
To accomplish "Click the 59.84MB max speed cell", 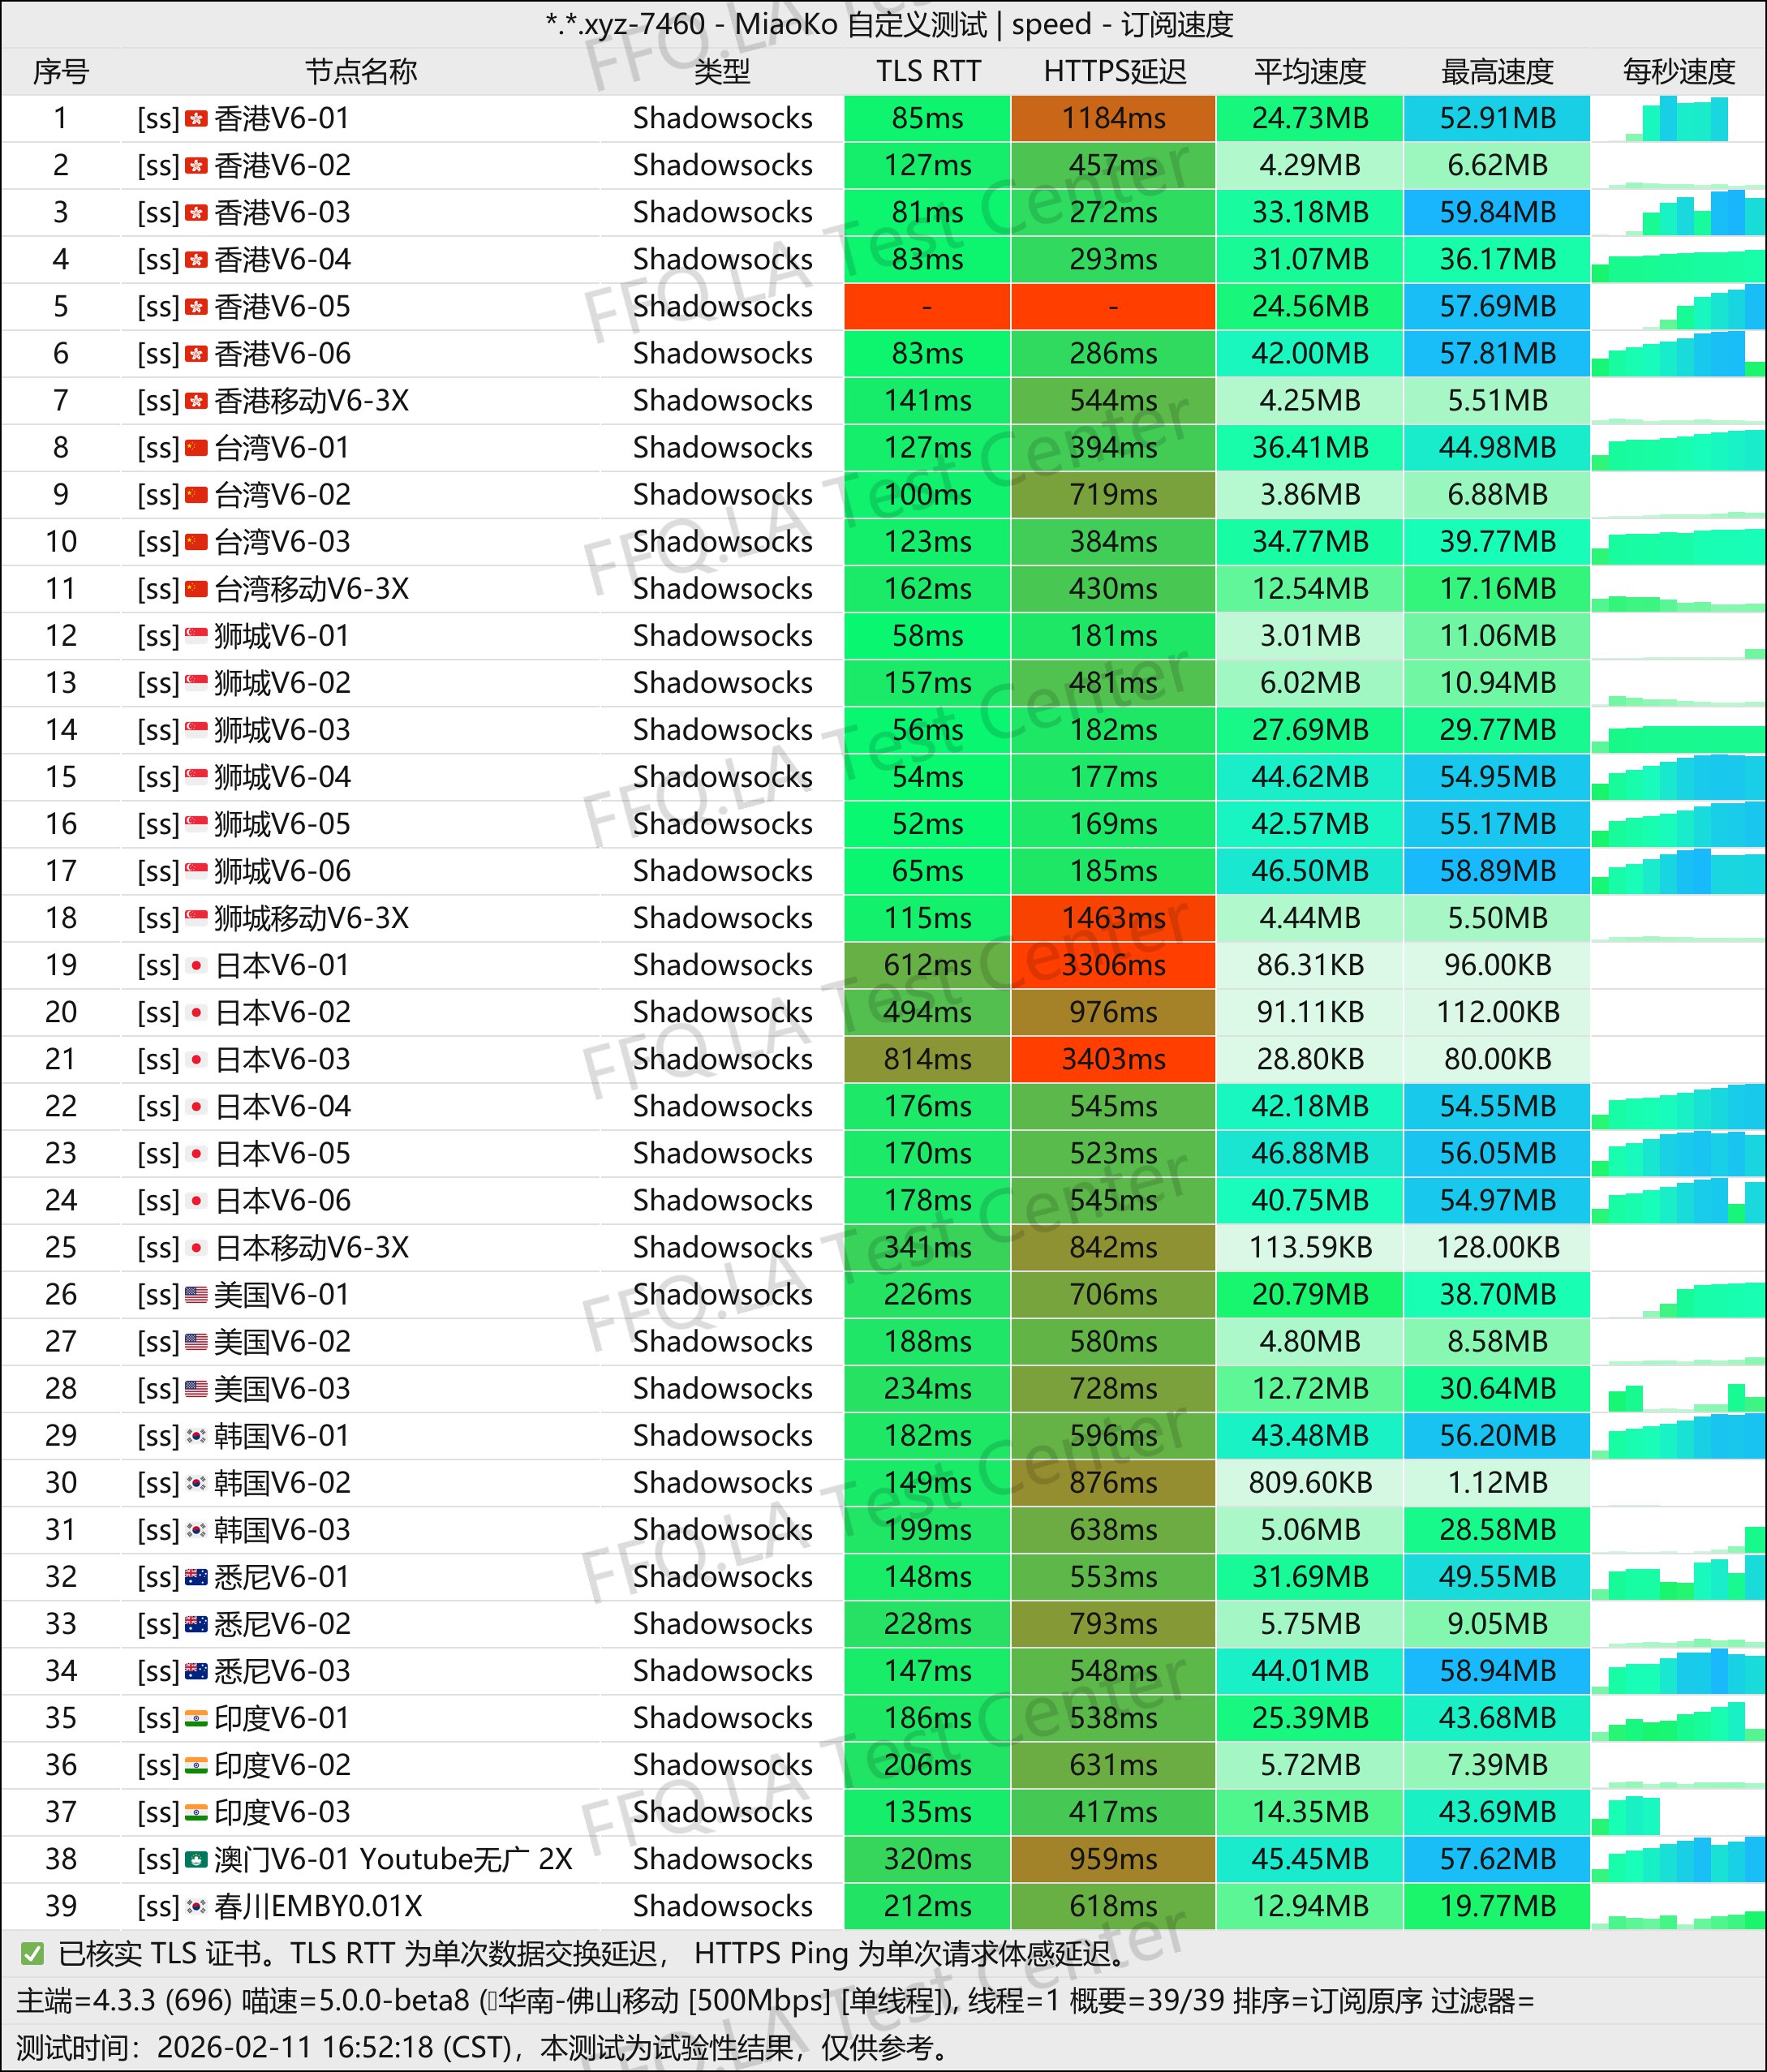I will [1497, 212].
